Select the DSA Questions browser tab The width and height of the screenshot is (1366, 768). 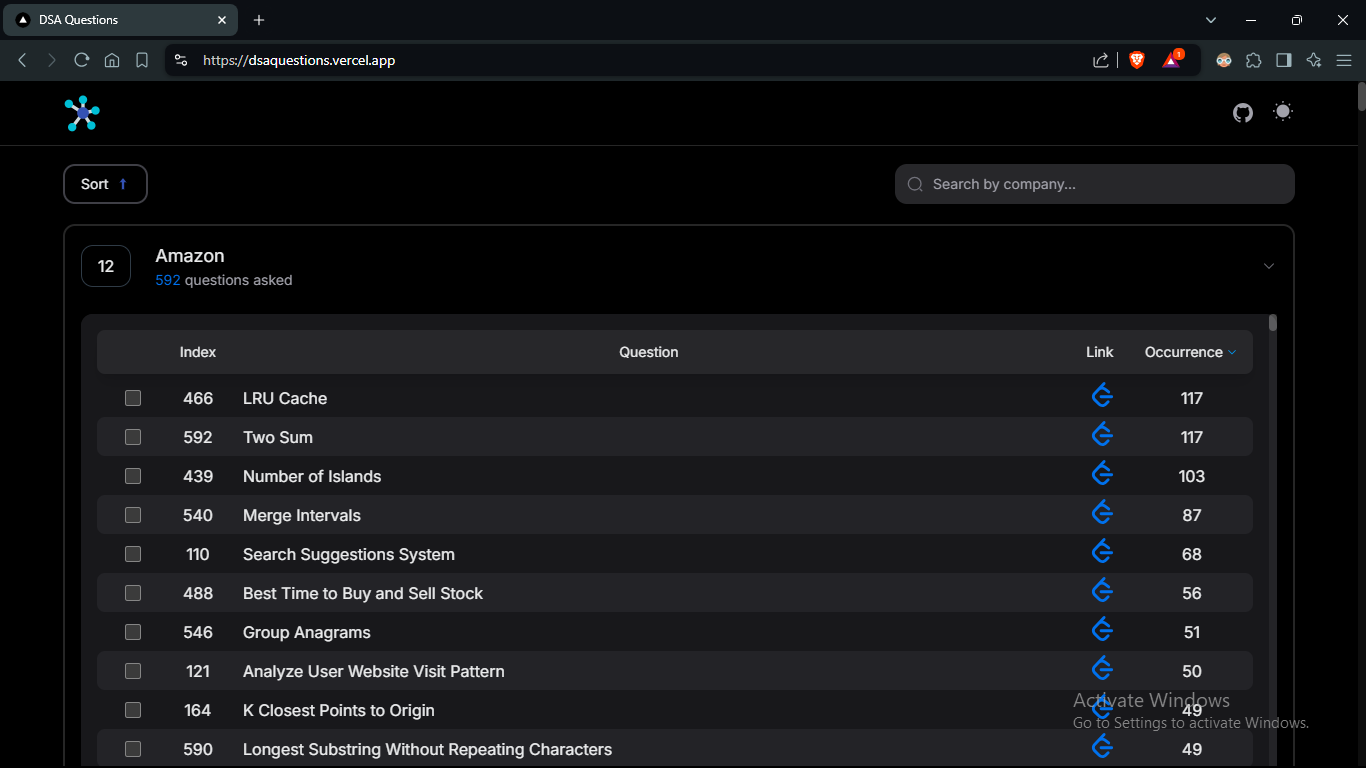click(x=120, y=20)
